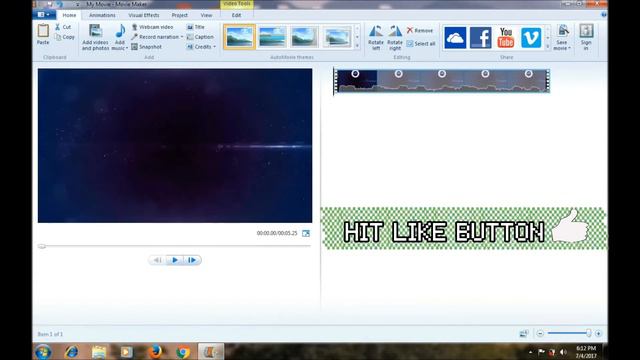640x360 pixels.
Task: Click the volume speaker tray icon
Action: [563, 352]
